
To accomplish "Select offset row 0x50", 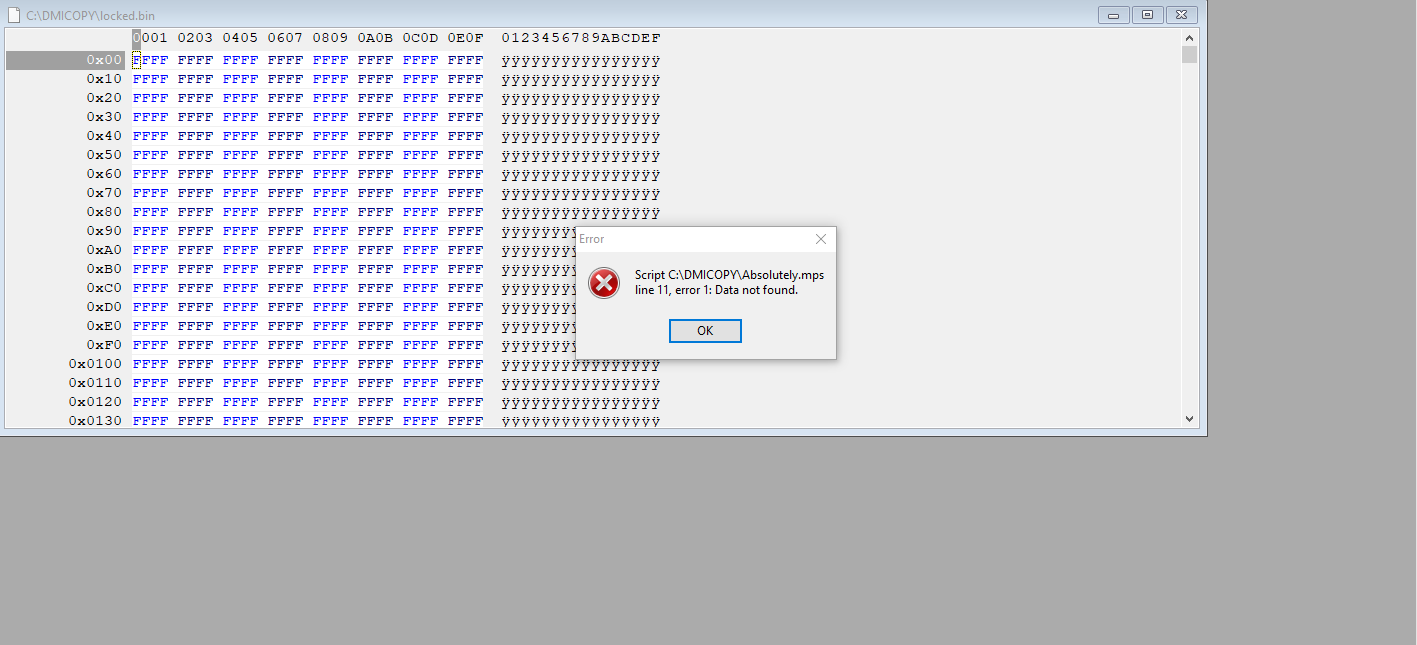I will coord(104,155).
